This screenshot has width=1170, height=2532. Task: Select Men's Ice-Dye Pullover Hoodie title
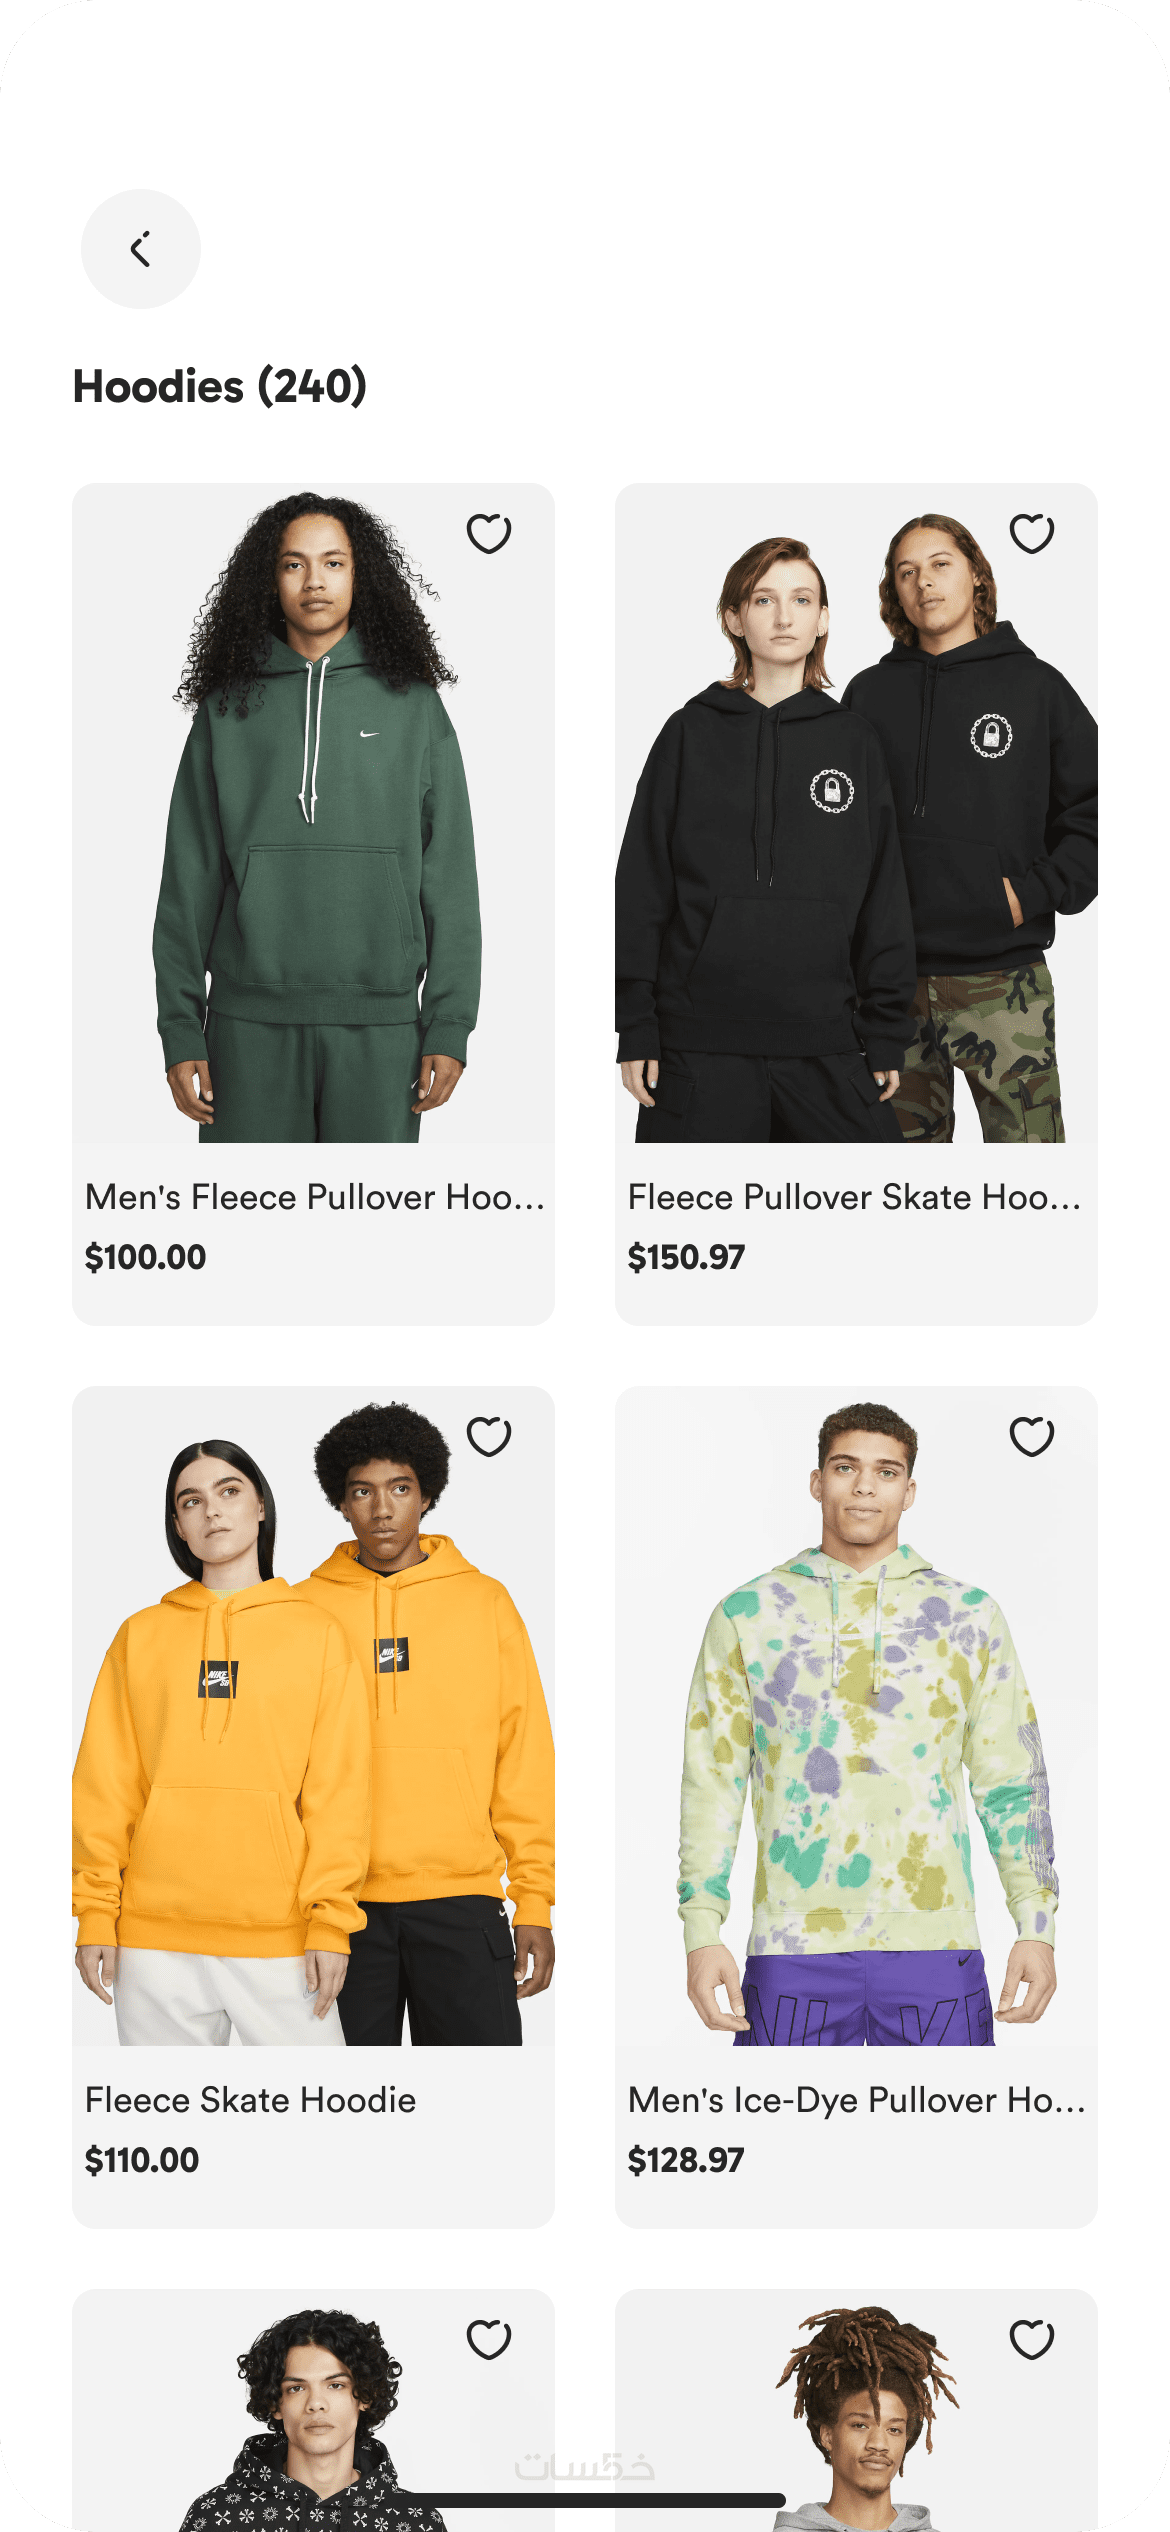click(857, 2100)
